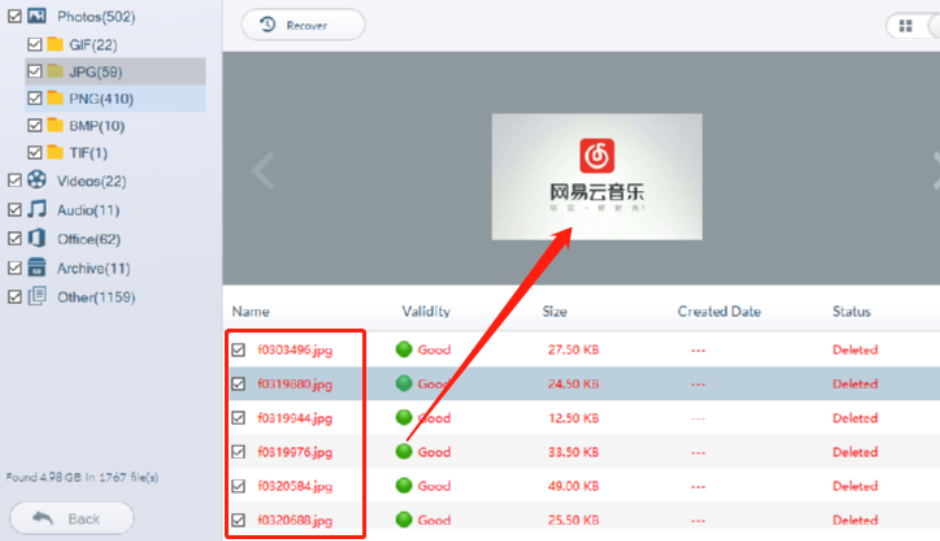Click the Archive box icon
Viewport: 940px width, 541px height.
(37, 267)
